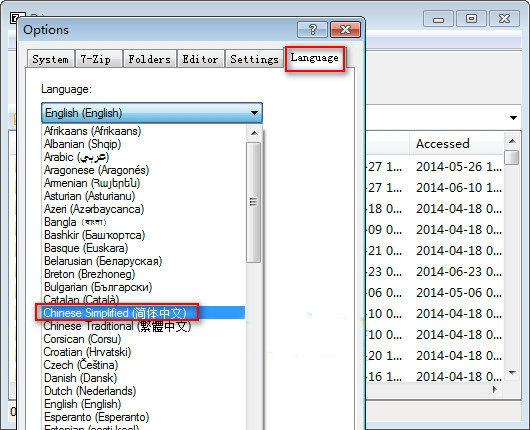Viewport: 530px width, 430px height.
Task: Maximize the 7-Zip main window
Action: [471, 19]
